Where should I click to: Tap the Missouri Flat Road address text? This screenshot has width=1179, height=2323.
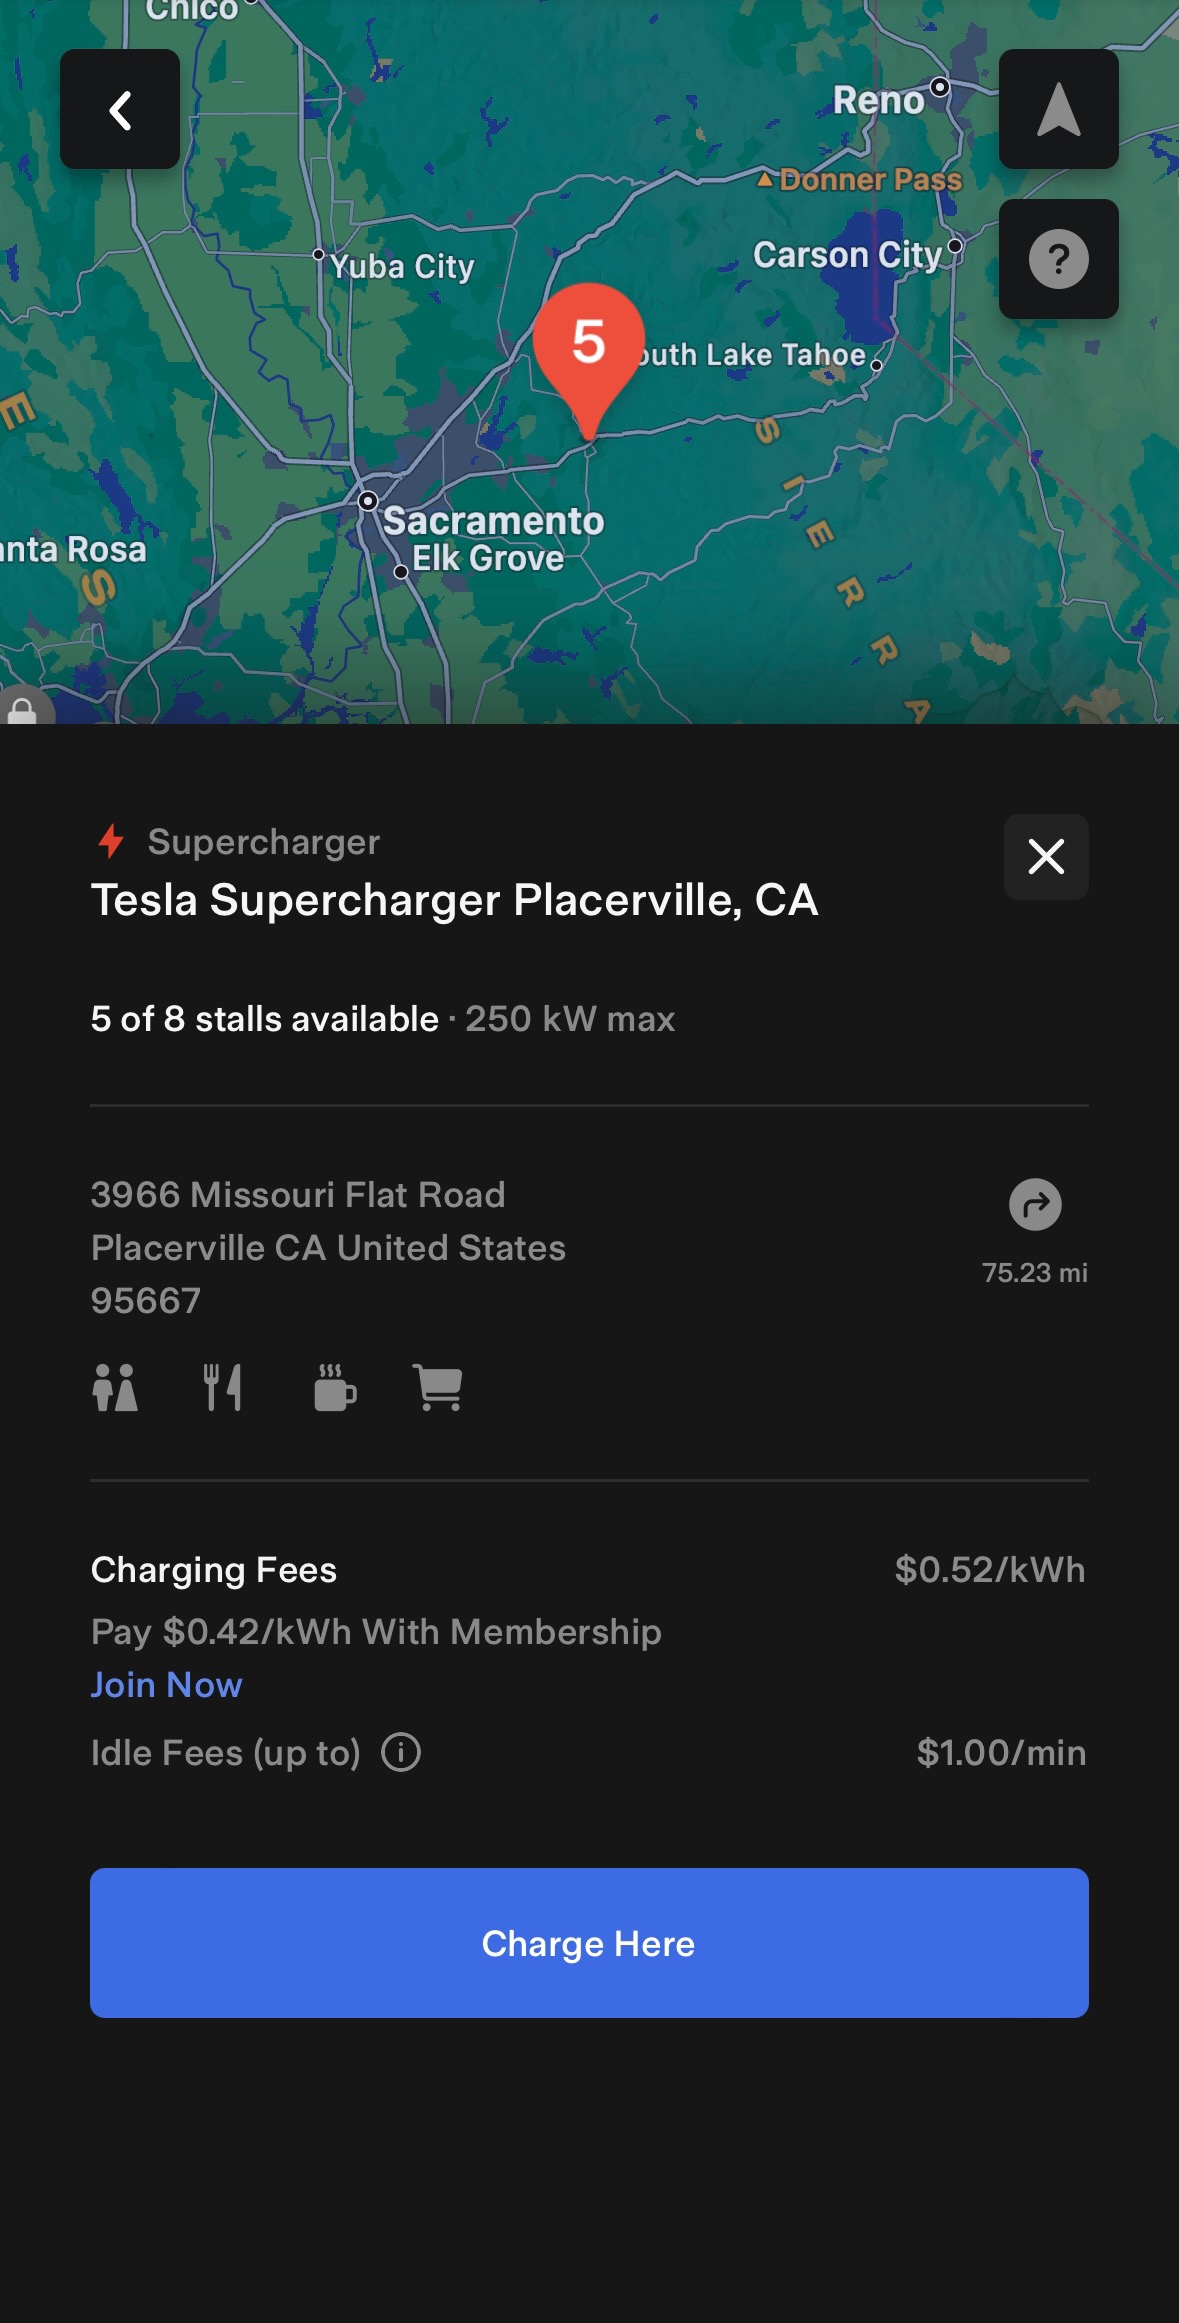[x=298, y=1195]
